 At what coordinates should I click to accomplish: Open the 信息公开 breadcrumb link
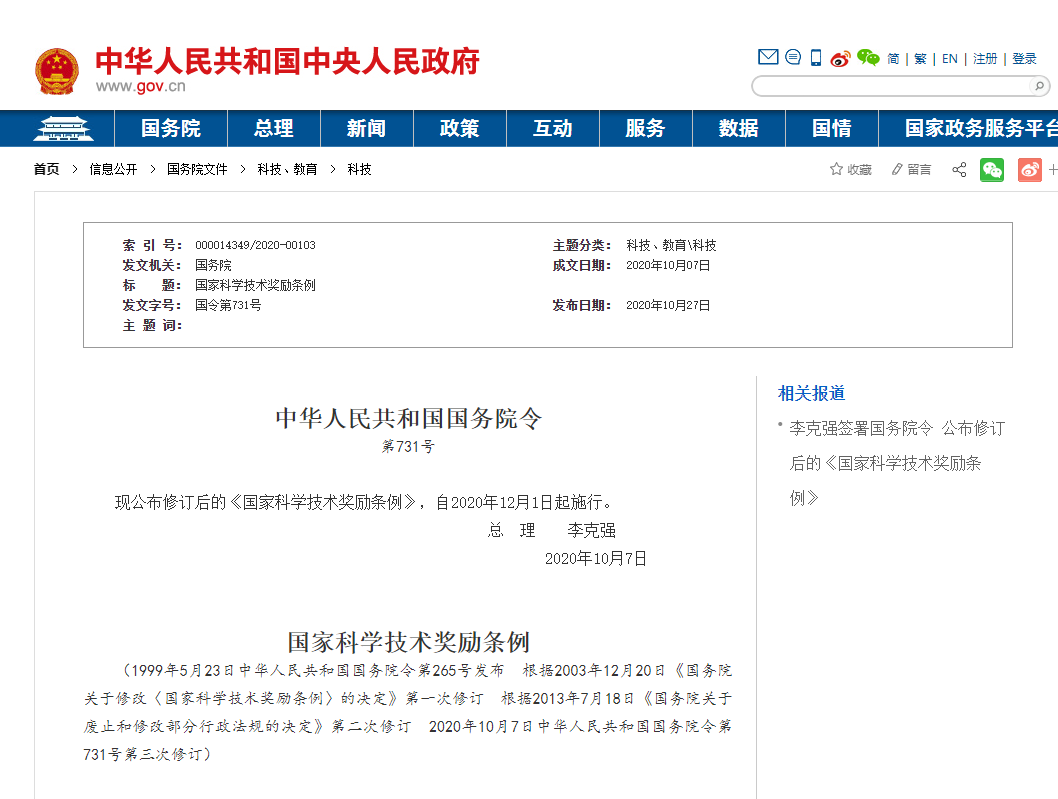point(113,170)
